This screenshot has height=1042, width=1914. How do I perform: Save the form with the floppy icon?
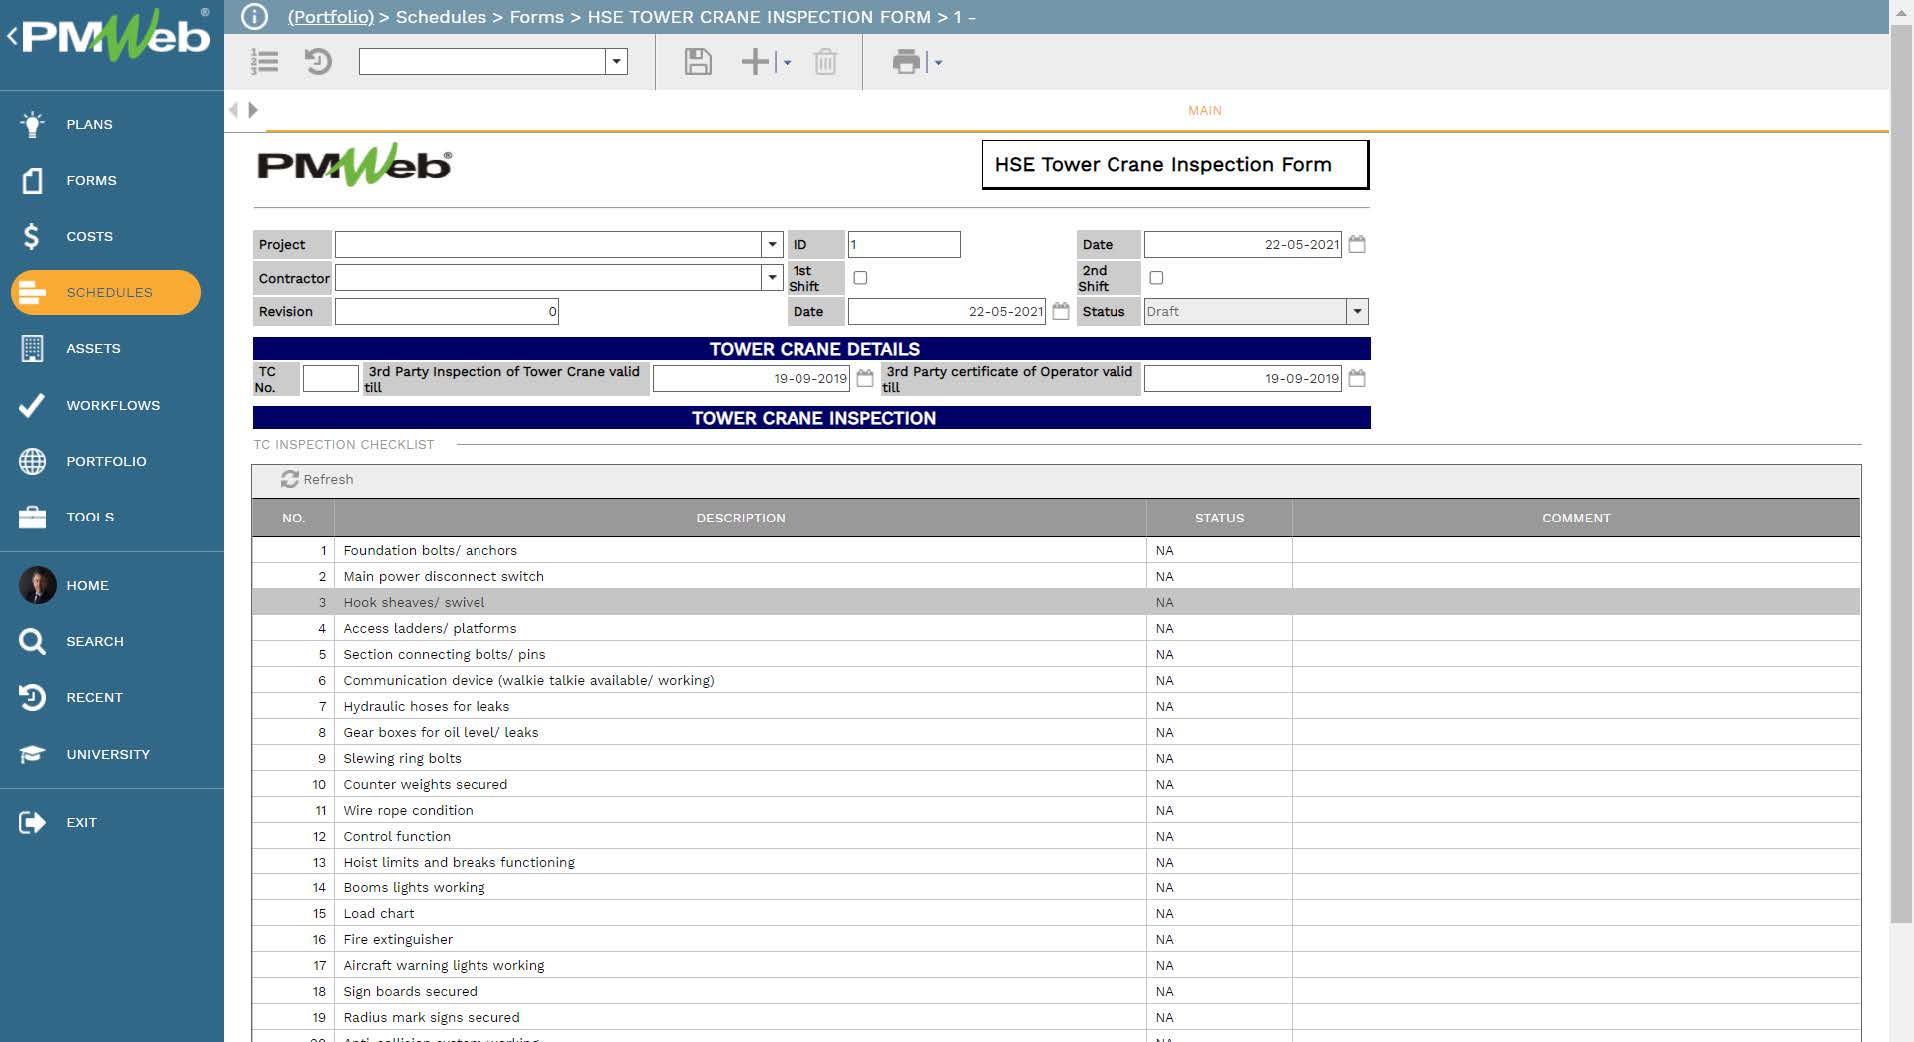(x=698, y=62)
